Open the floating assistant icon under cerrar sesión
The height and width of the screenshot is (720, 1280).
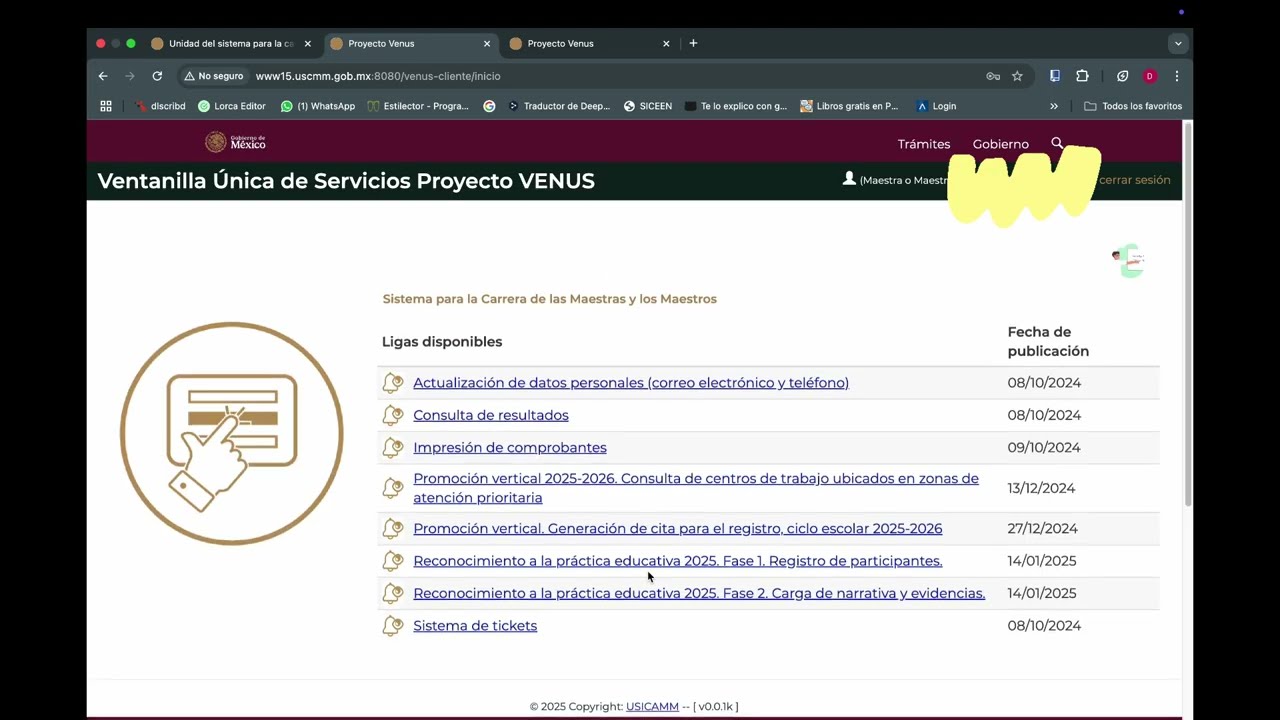click(x=1129, y=260)
